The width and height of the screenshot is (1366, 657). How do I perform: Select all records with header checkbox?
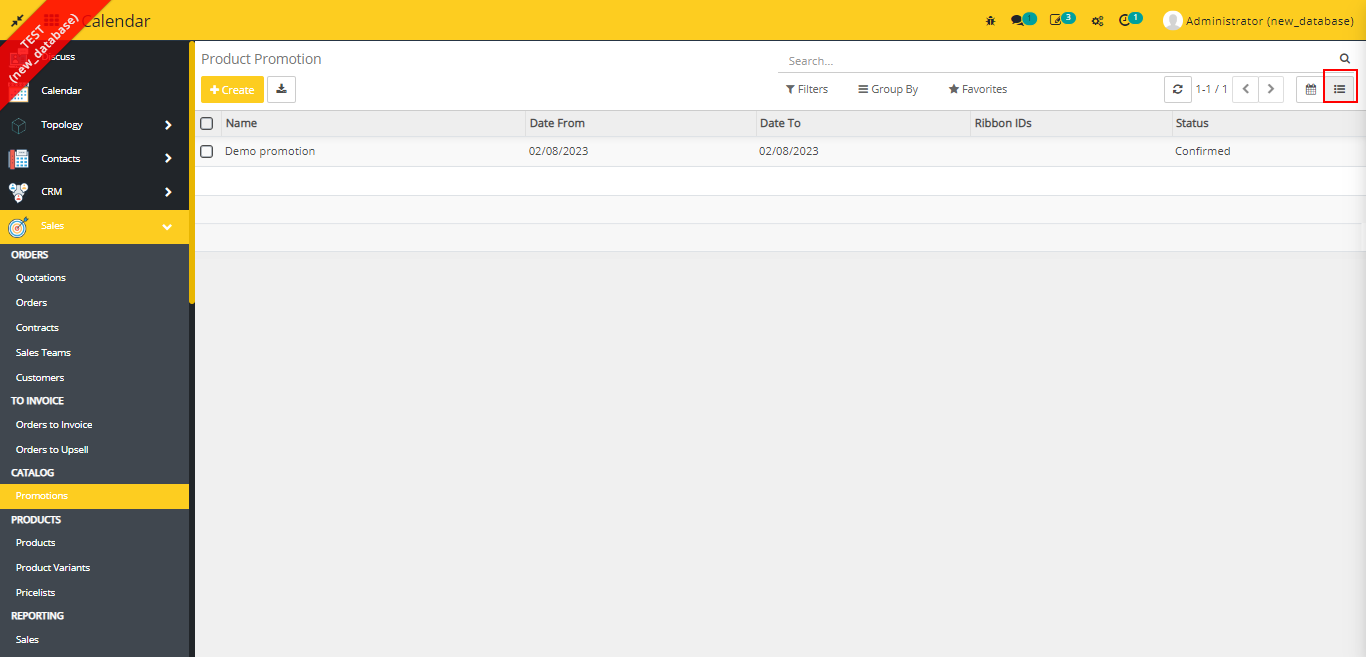pos(207,124)
